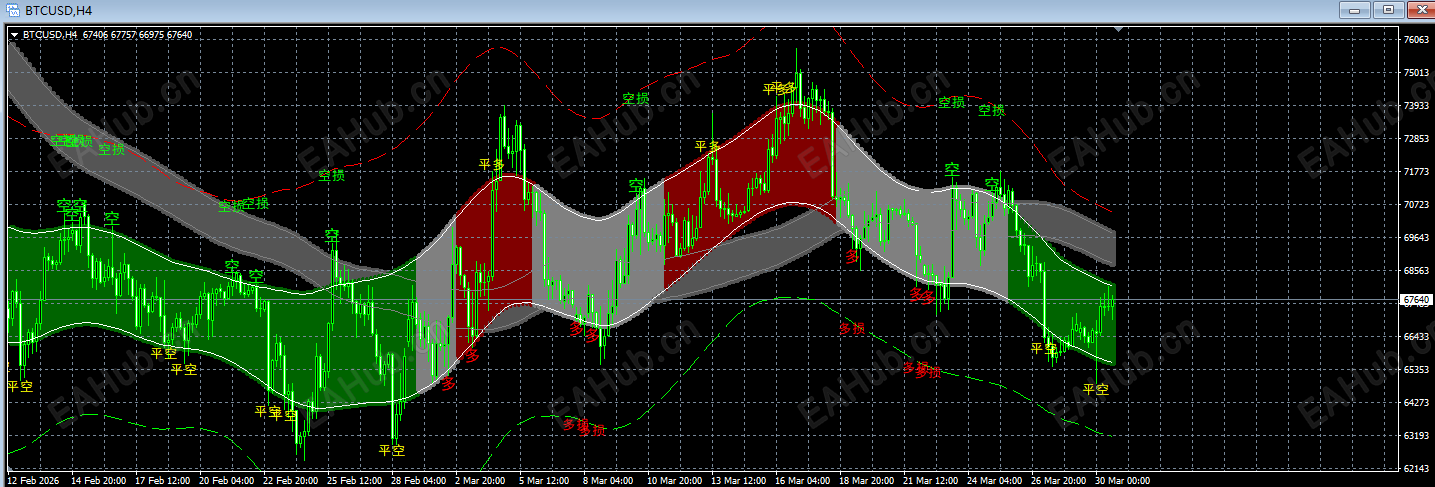Select price scale value 76063
This screenshot has width=1435, height=487.
tap(1415, 40)
